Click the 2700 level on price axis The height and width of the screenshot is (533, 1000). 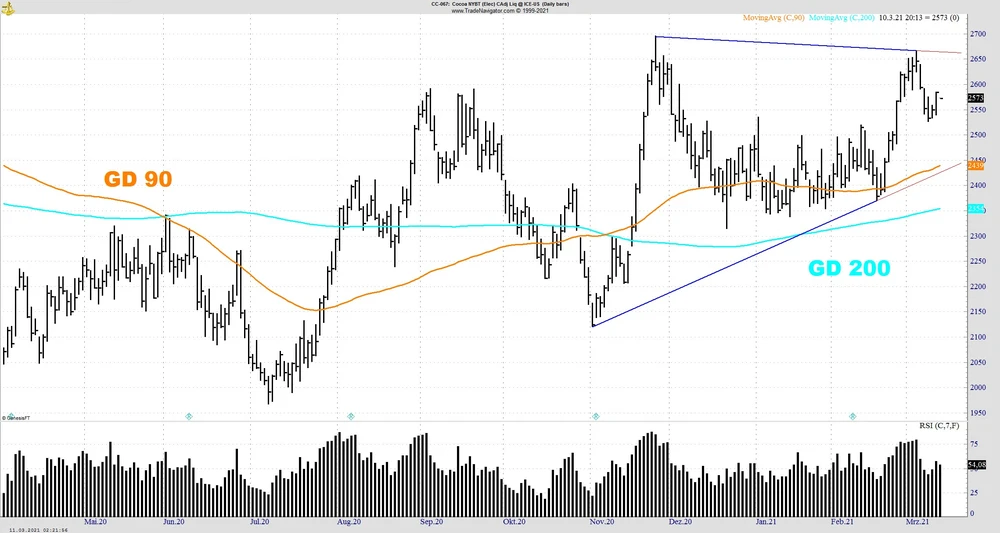click(977, 34)
